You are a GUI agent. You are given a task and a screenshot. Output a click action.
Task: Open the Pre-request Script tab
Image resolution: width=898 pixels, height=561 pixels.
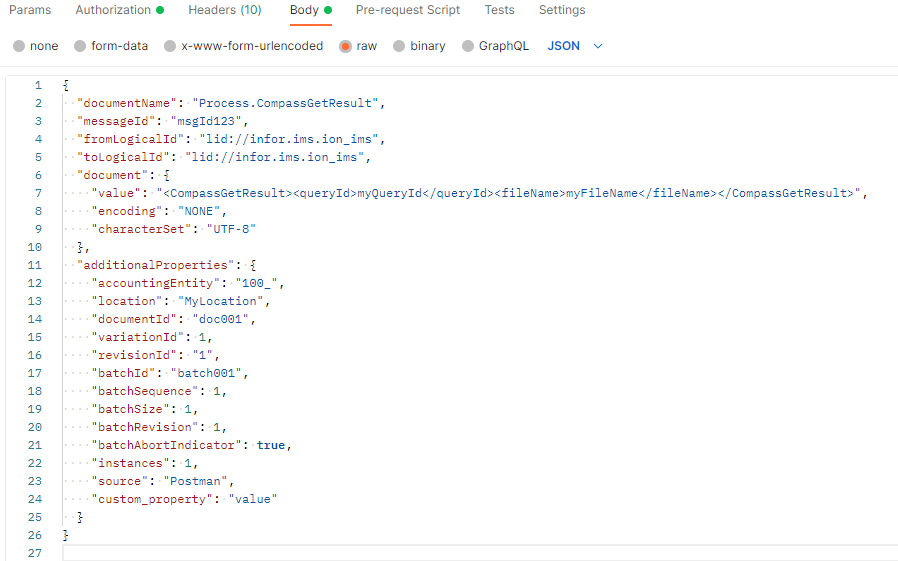pyautogui.click(x=408, y=10)
